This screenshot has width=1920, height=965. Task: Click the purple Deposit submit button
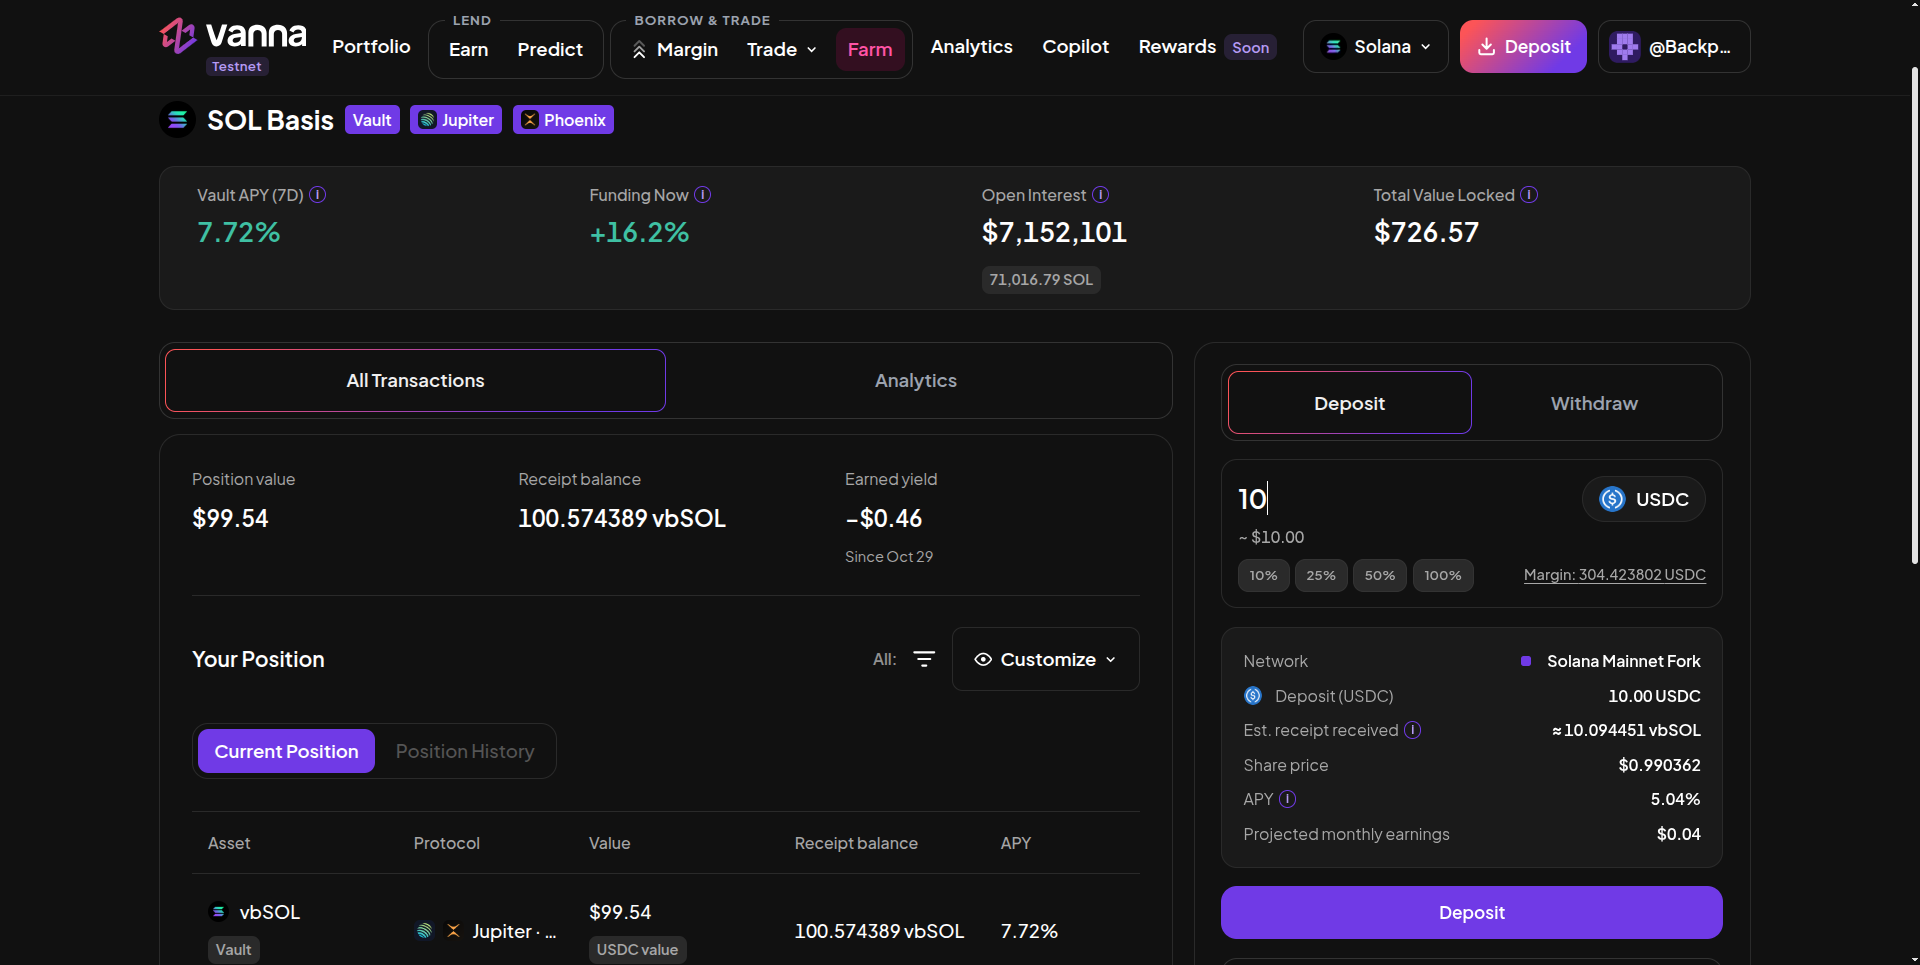point(1472,912)
